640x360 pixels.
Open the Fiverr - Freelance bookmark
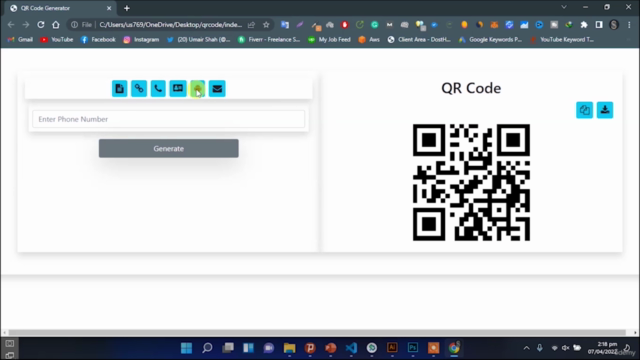pos(269,40)
